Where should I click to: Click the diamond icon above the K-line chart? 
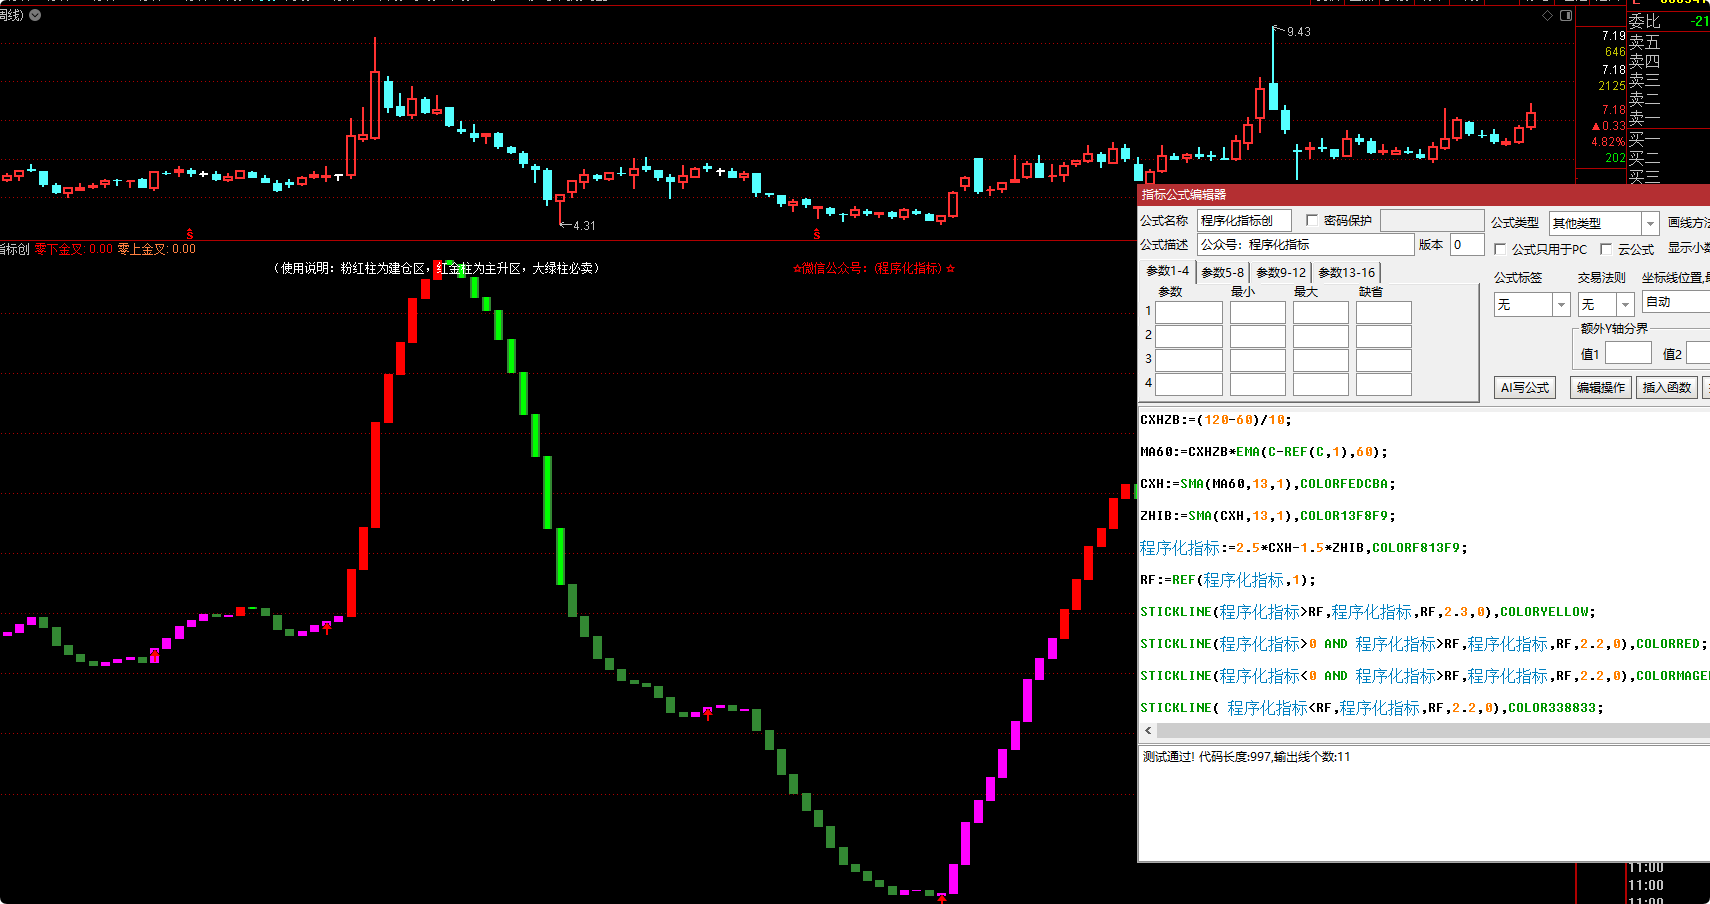1548,16
